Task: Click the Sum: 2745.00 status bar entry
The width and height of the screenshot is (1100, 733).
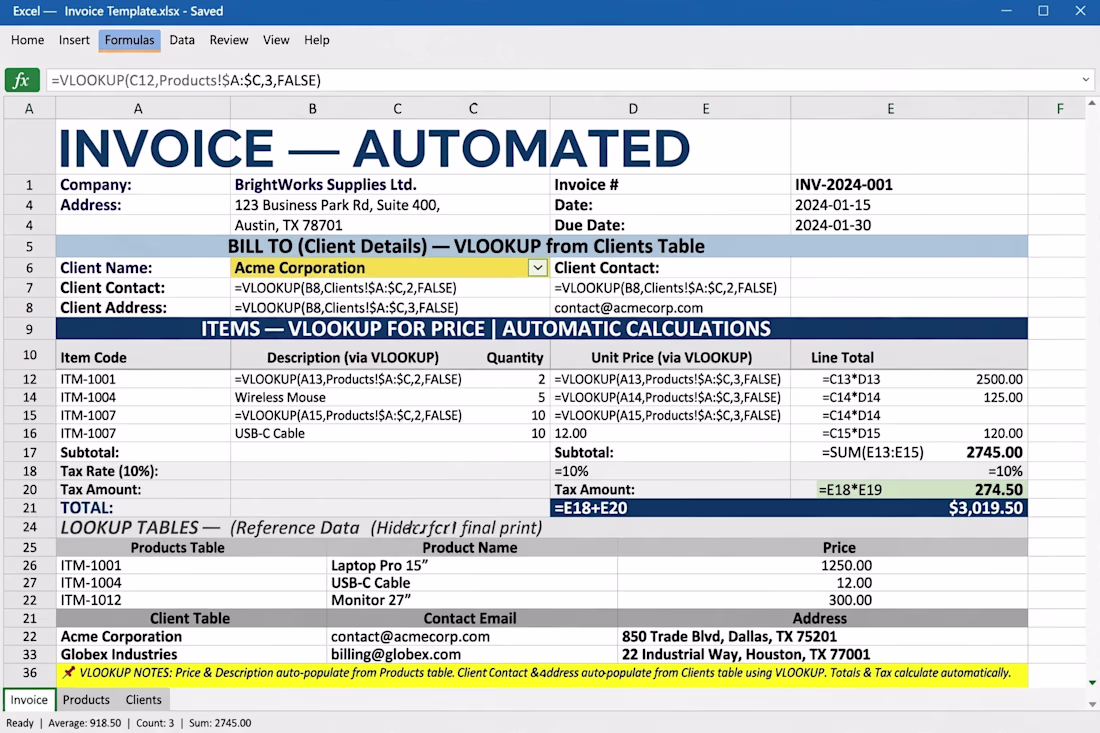Action: (x=220, y=722)
